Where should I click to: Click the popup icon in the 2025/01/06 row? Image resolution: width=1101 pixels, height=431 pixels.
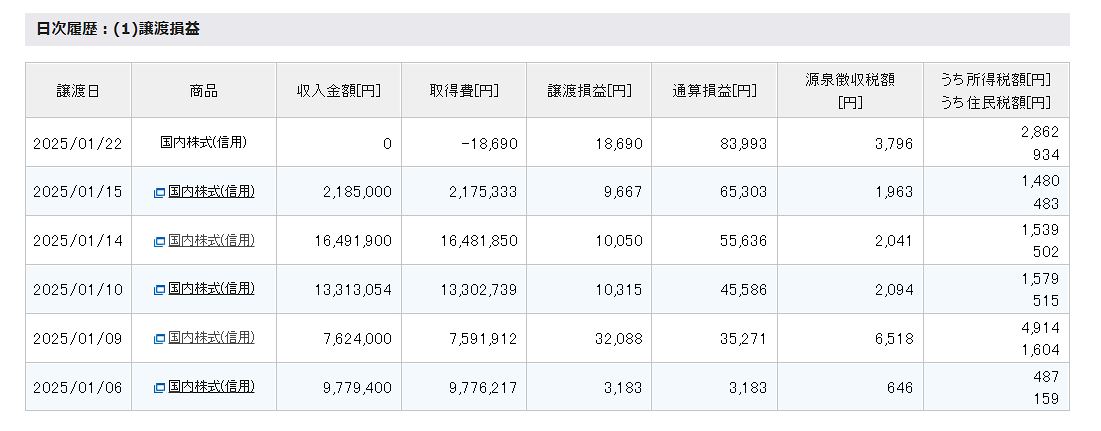159,388
